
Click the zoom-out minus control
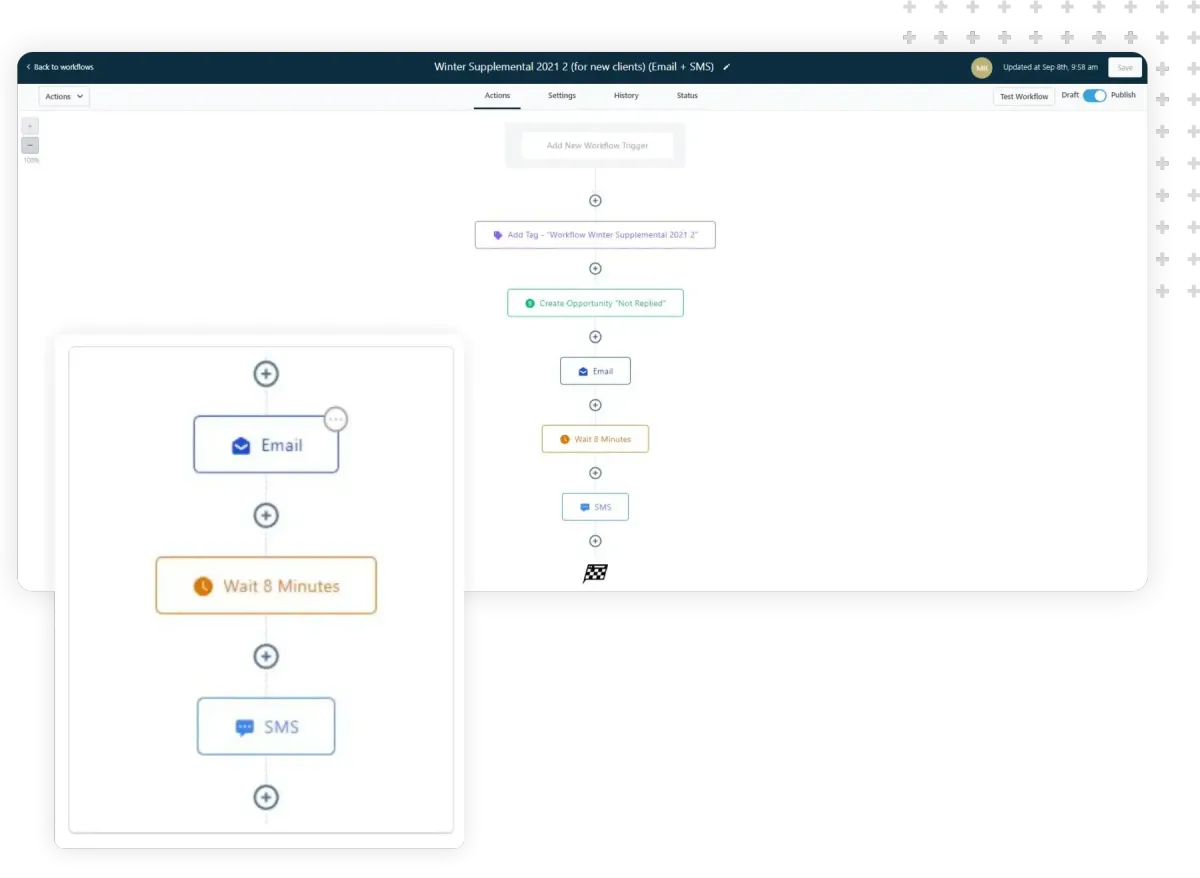point(30,144)
